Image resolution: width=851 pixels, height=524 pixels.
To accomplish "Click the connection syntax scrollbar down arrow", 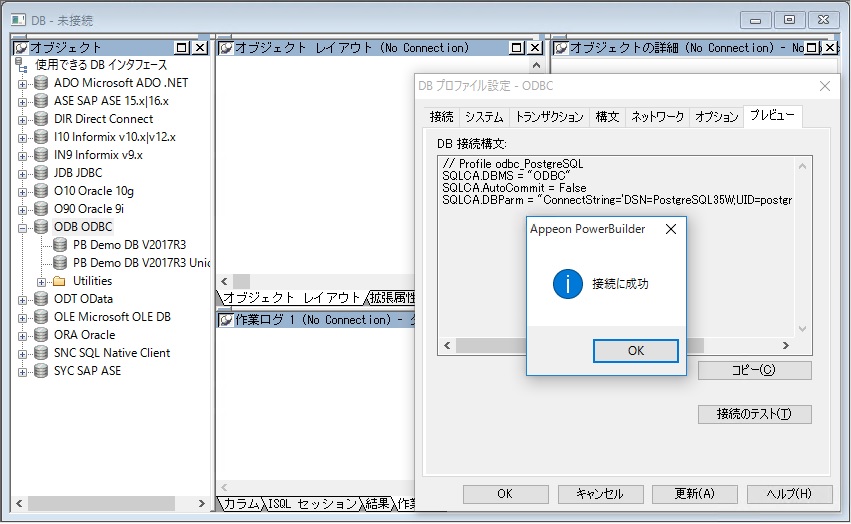I will tap(802, 329).
